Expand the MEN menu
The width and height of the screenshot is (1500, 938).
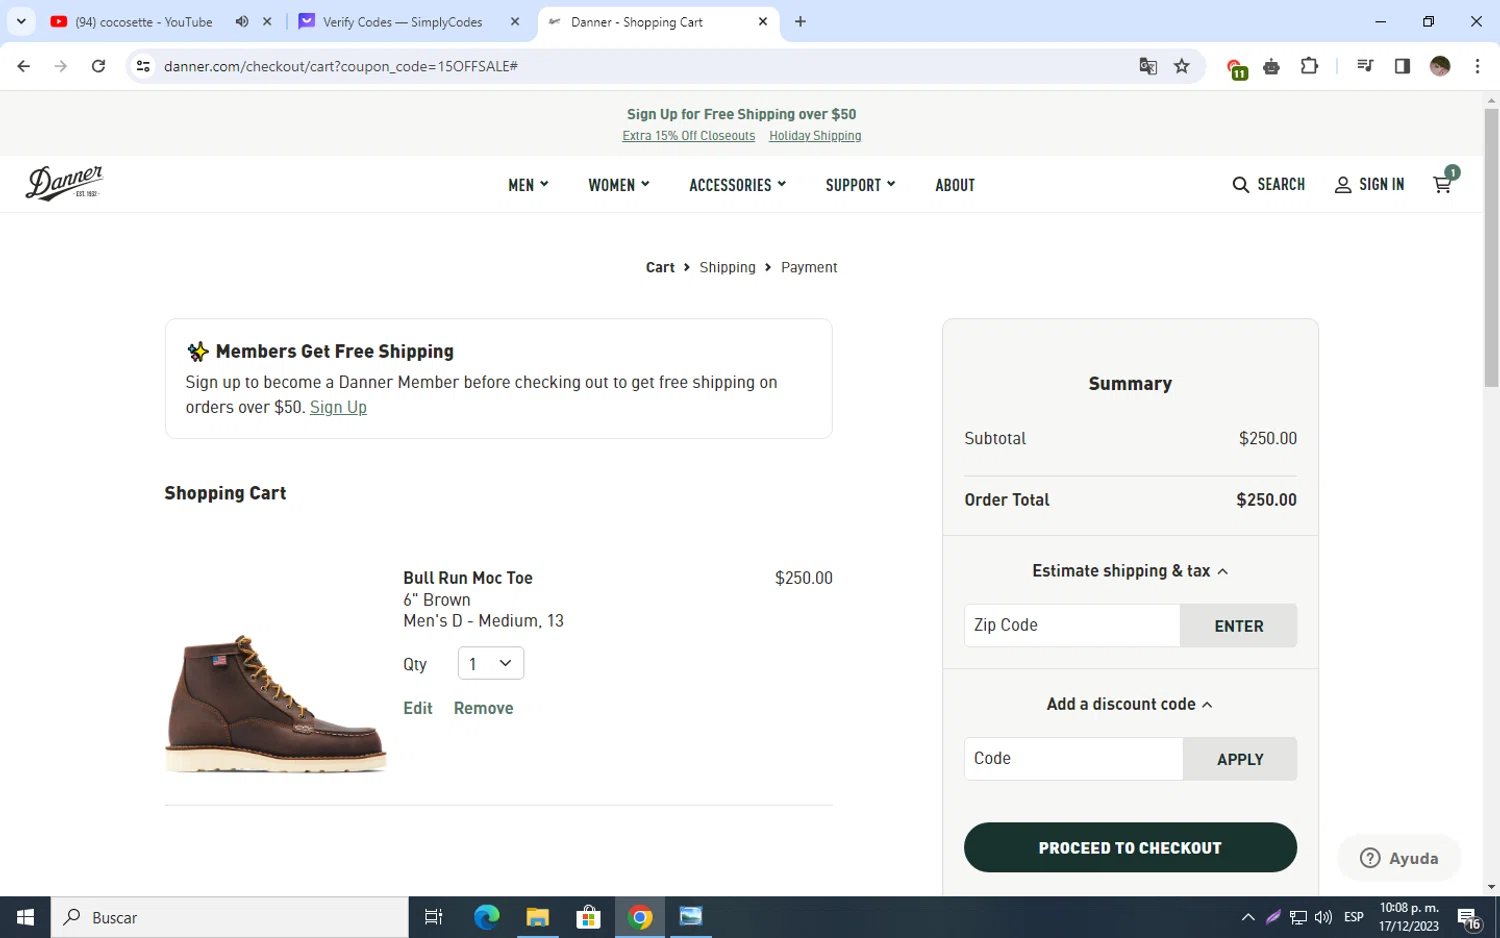[x=528, y=185]
